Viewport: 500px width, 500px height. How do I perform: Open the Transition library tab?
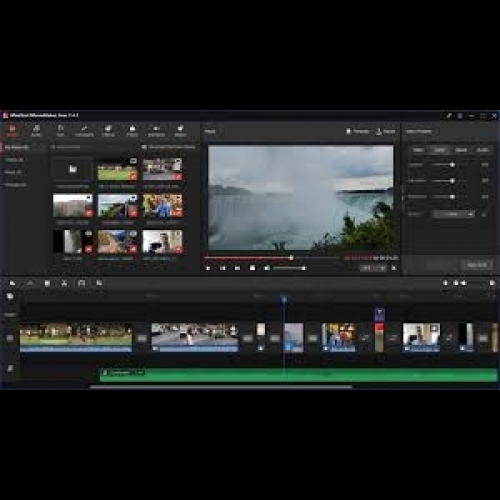click(84, 131)
